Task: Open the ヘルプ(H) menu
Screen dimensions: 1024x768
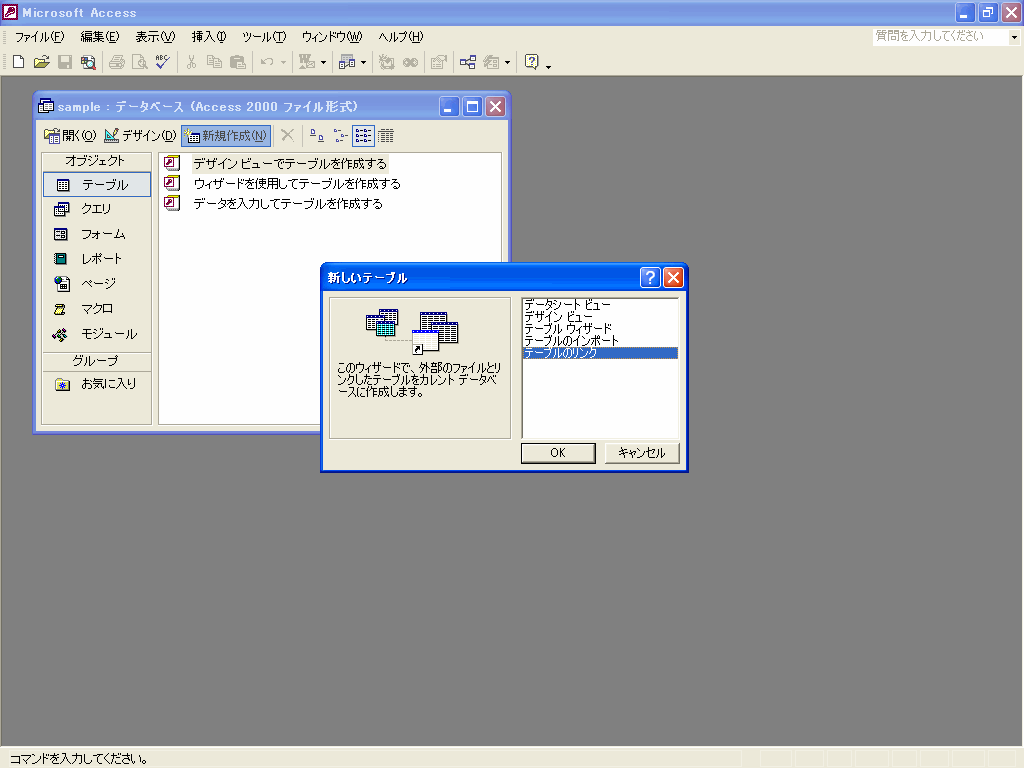Action: coord(401,37)
